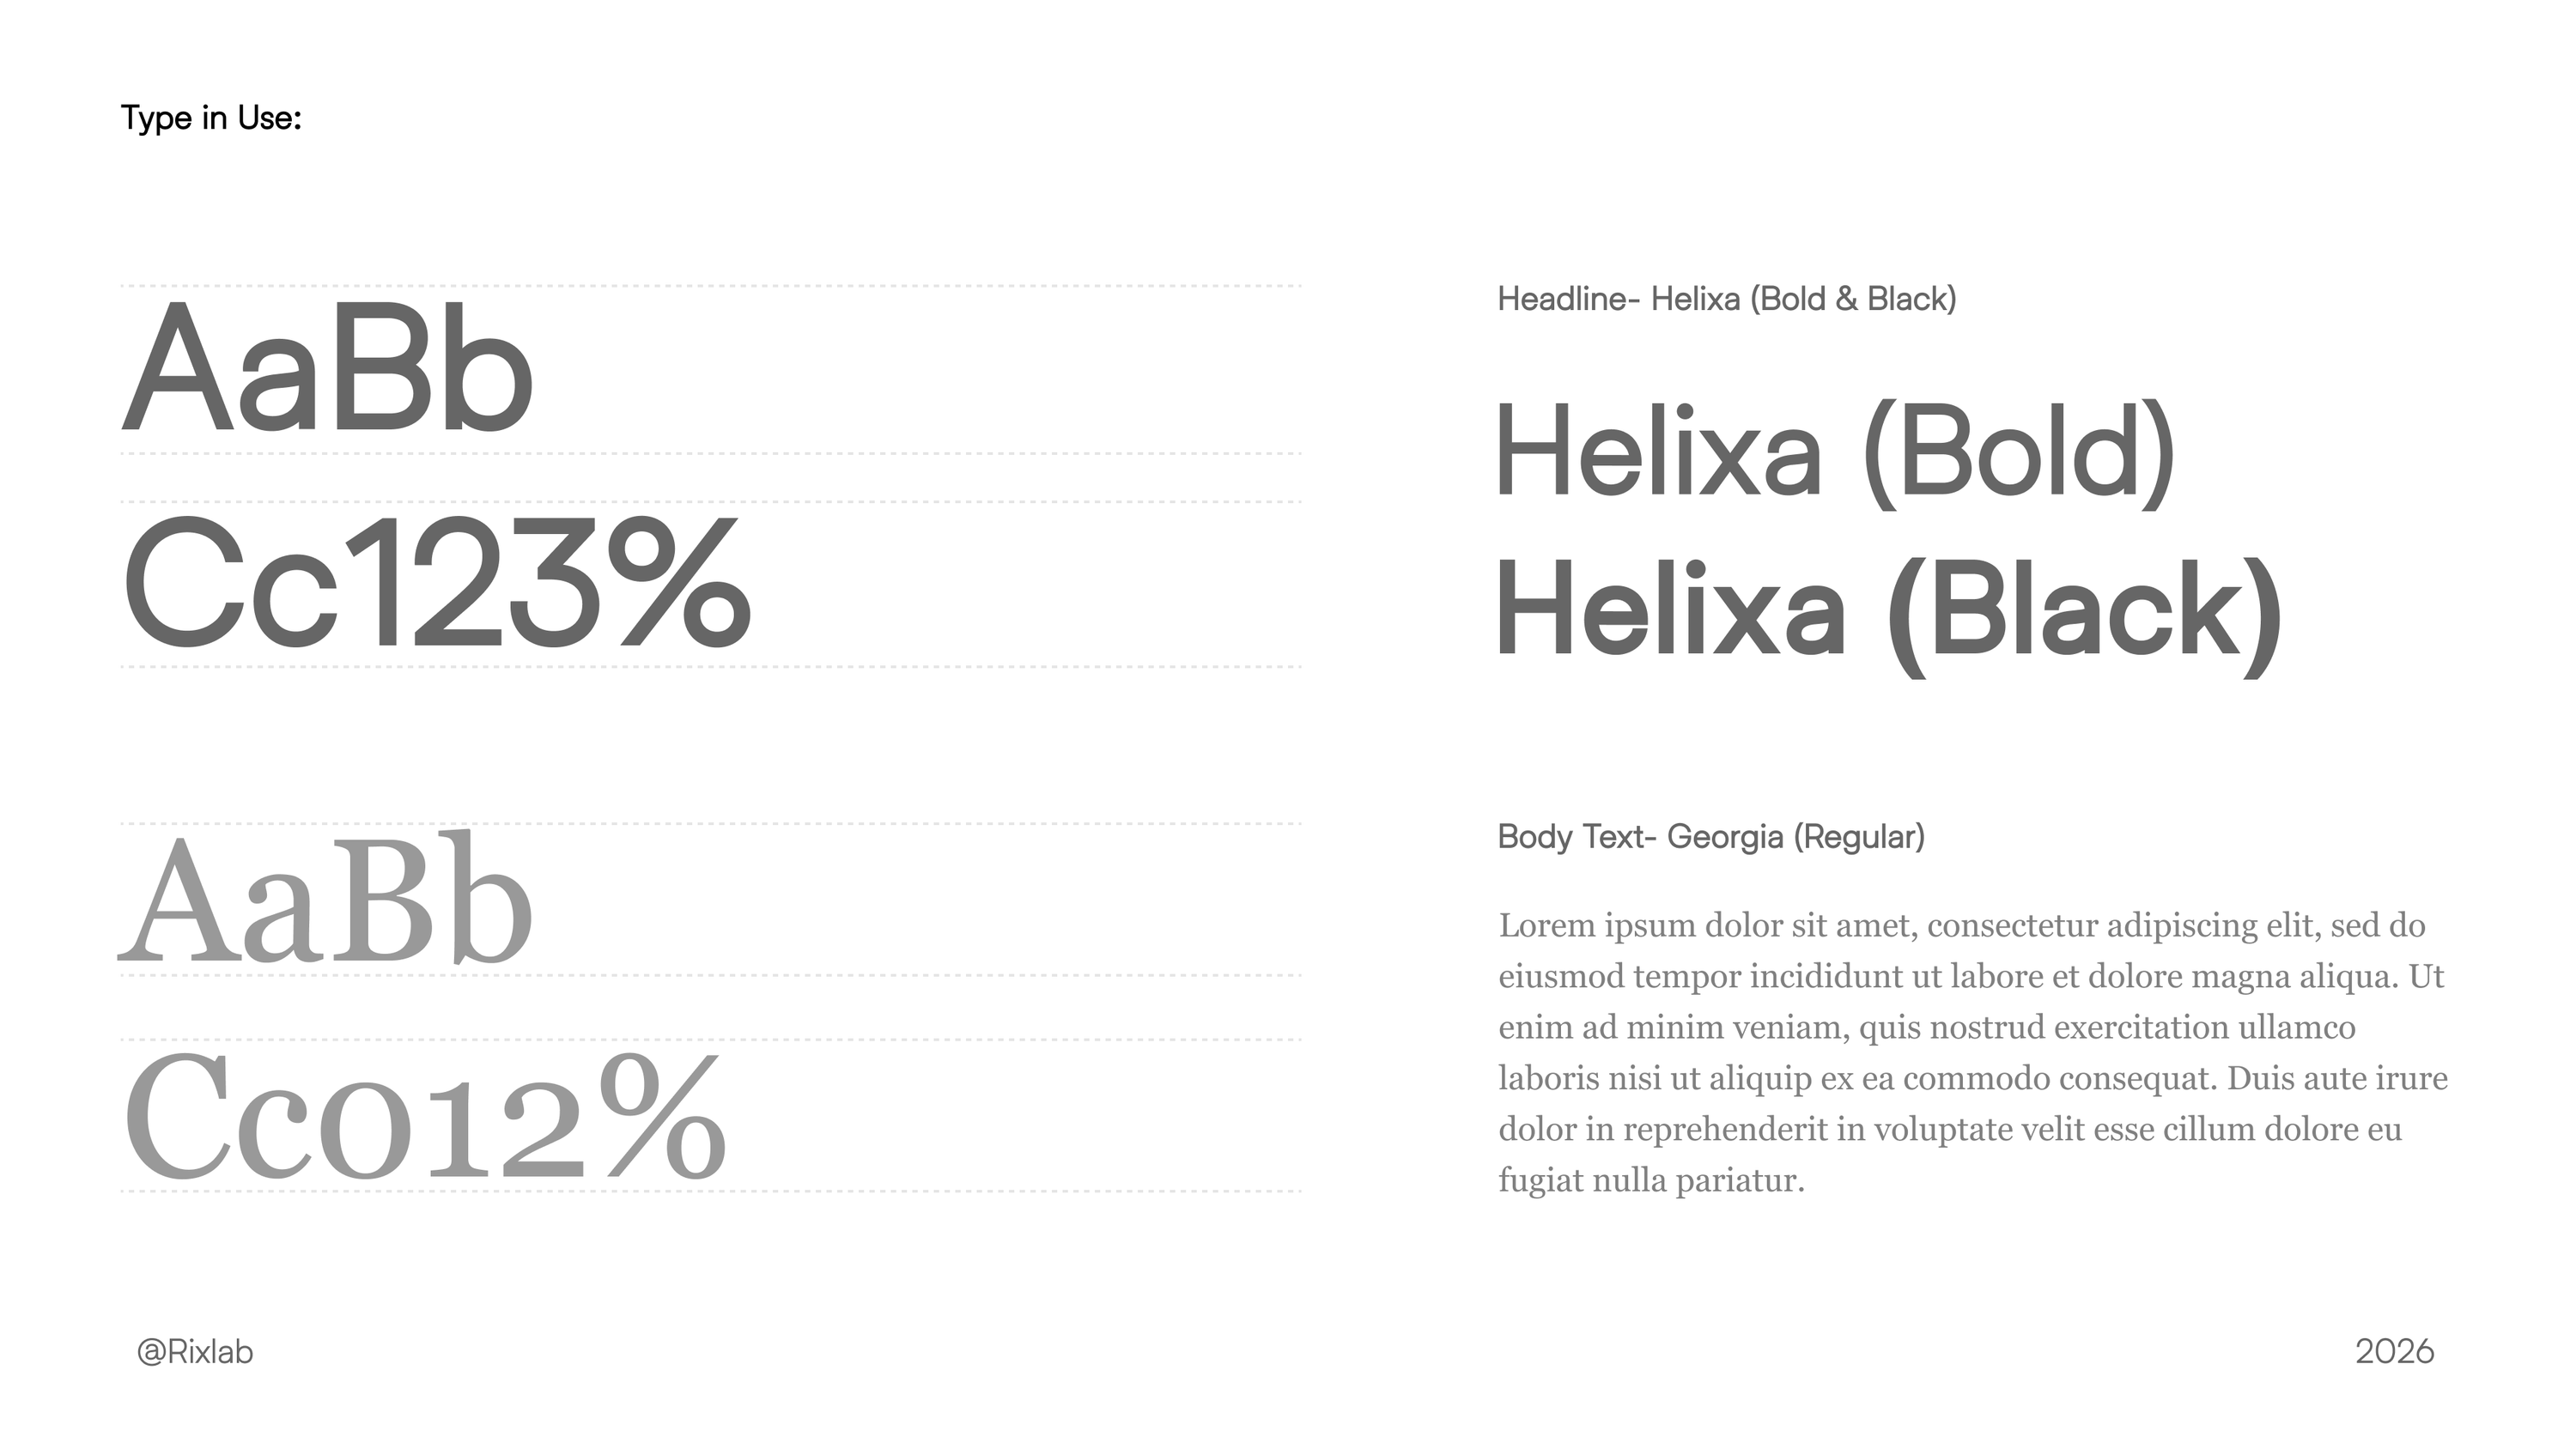
Task: Click the 'Type in Use:' heading
Action: click(211, 119)
